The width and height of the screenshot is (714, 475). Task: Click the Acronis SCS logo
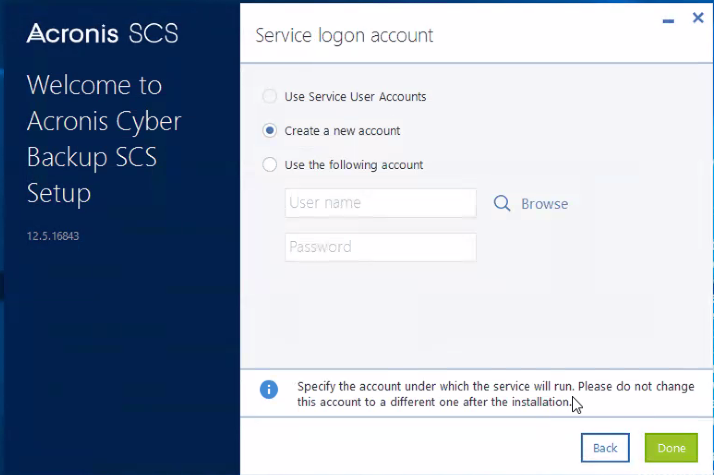pos(102,34)
